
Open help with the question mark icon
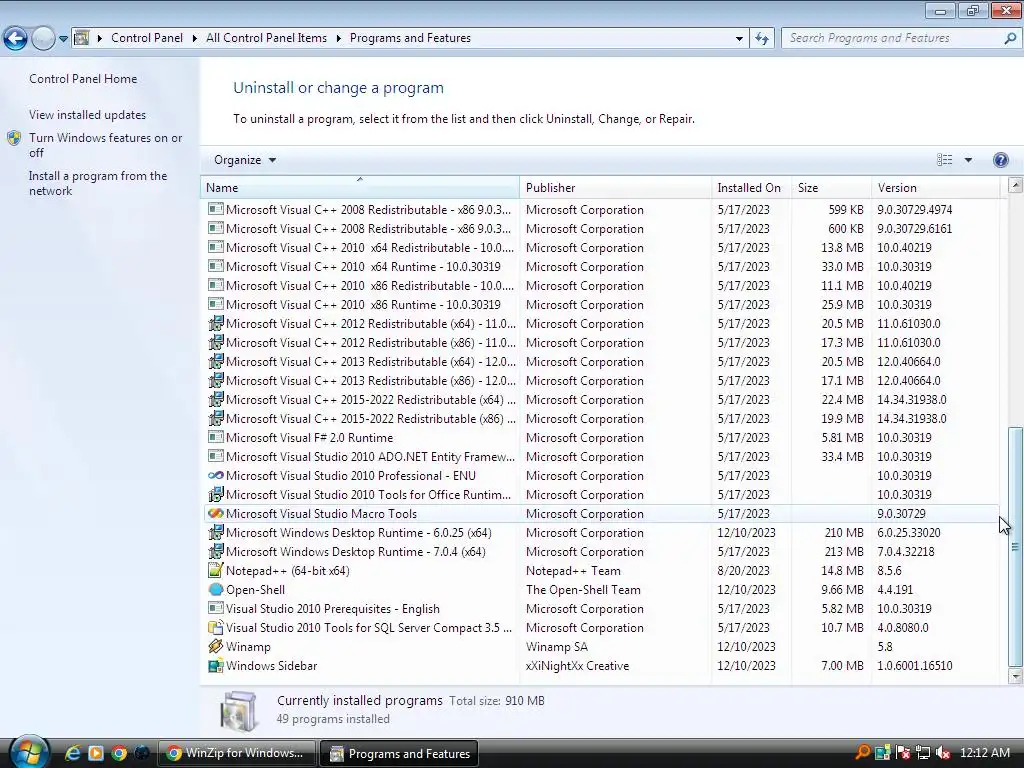click(1000, 160)
